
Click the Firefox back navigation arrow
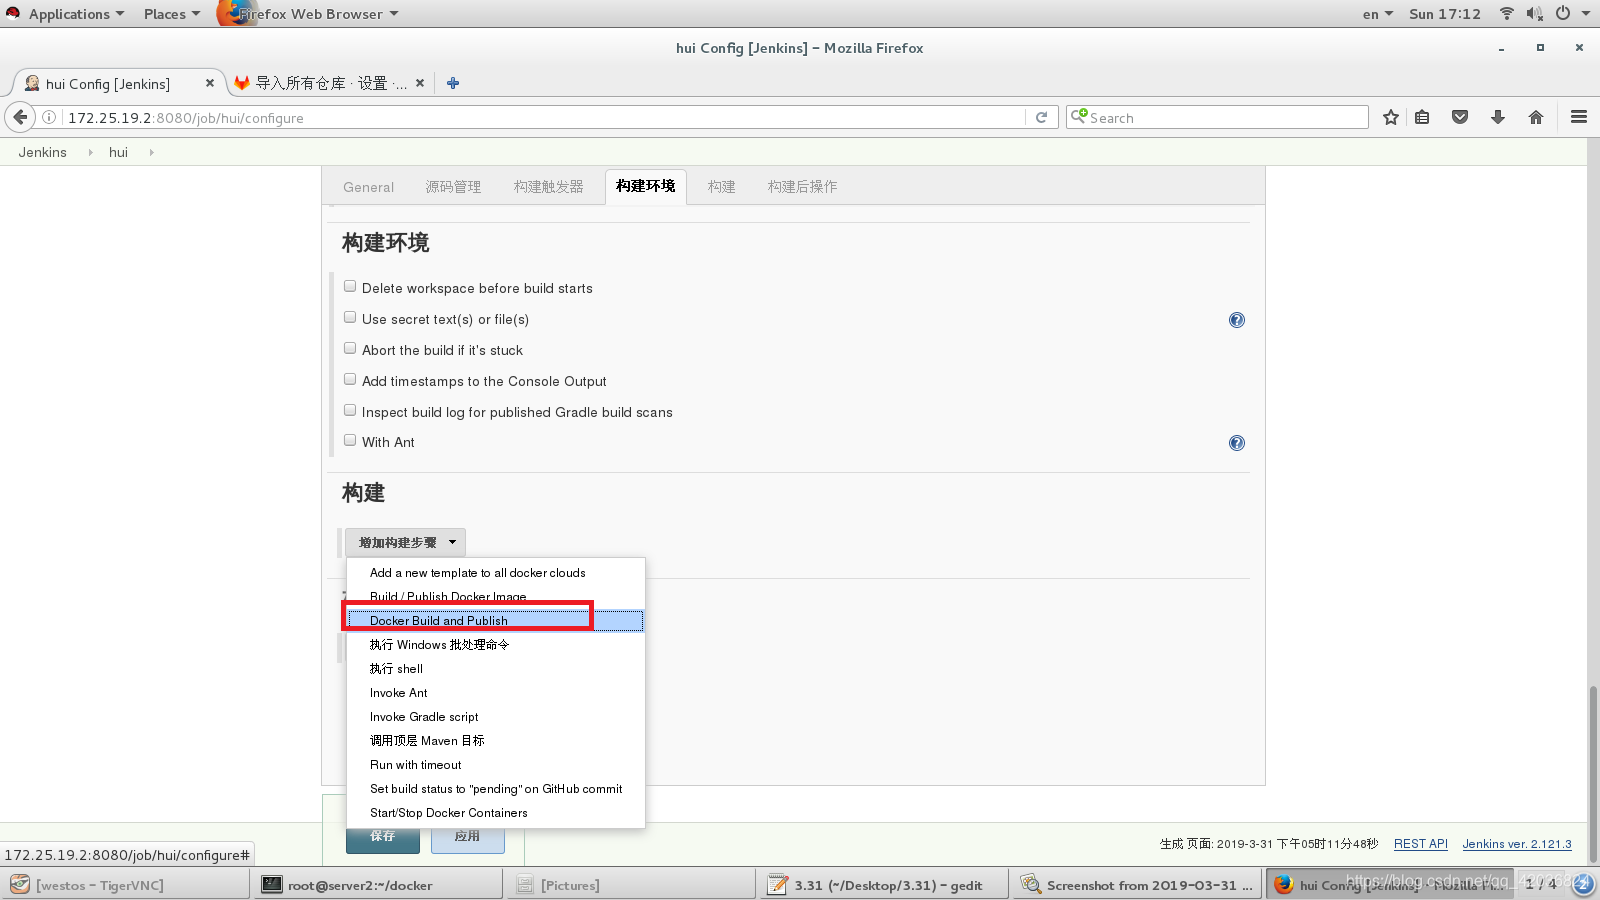point(20,117)
